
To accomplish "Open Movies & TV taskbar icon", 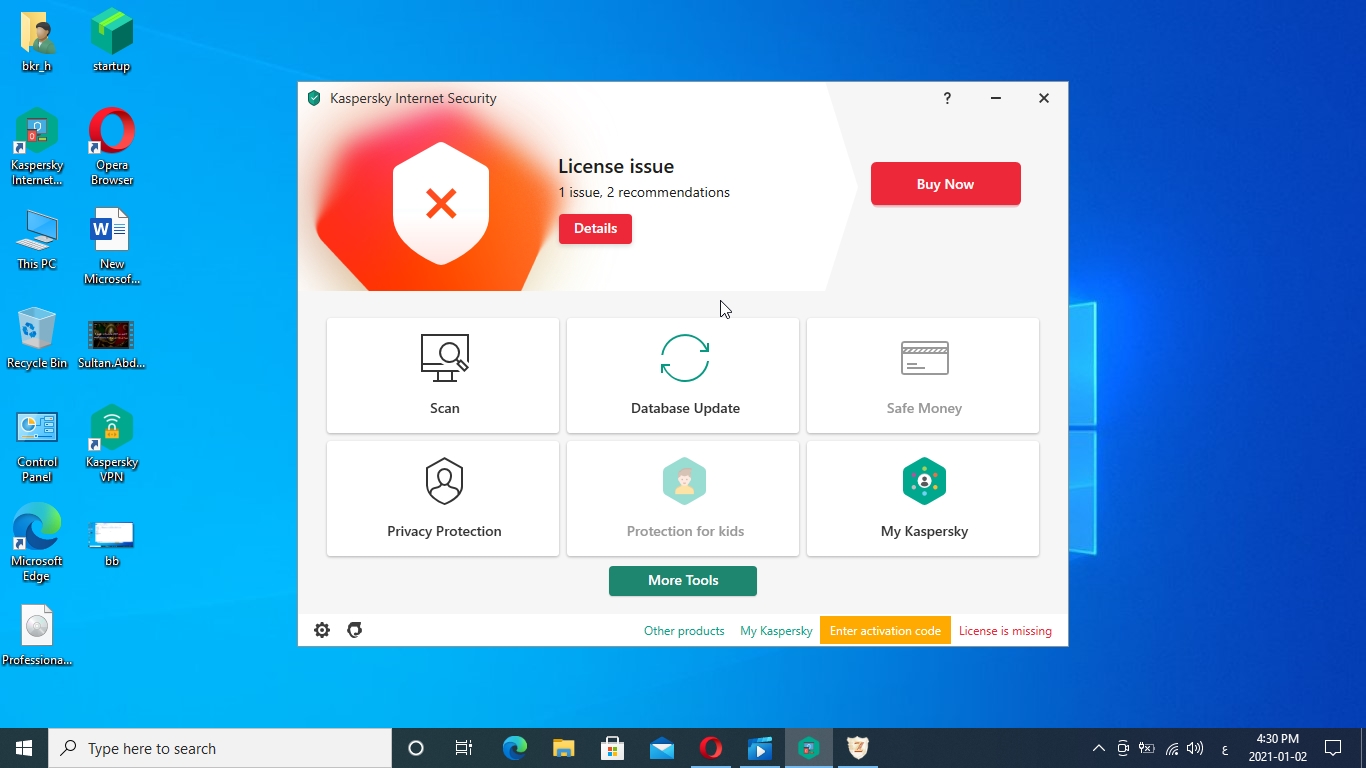I will [759, 748].
